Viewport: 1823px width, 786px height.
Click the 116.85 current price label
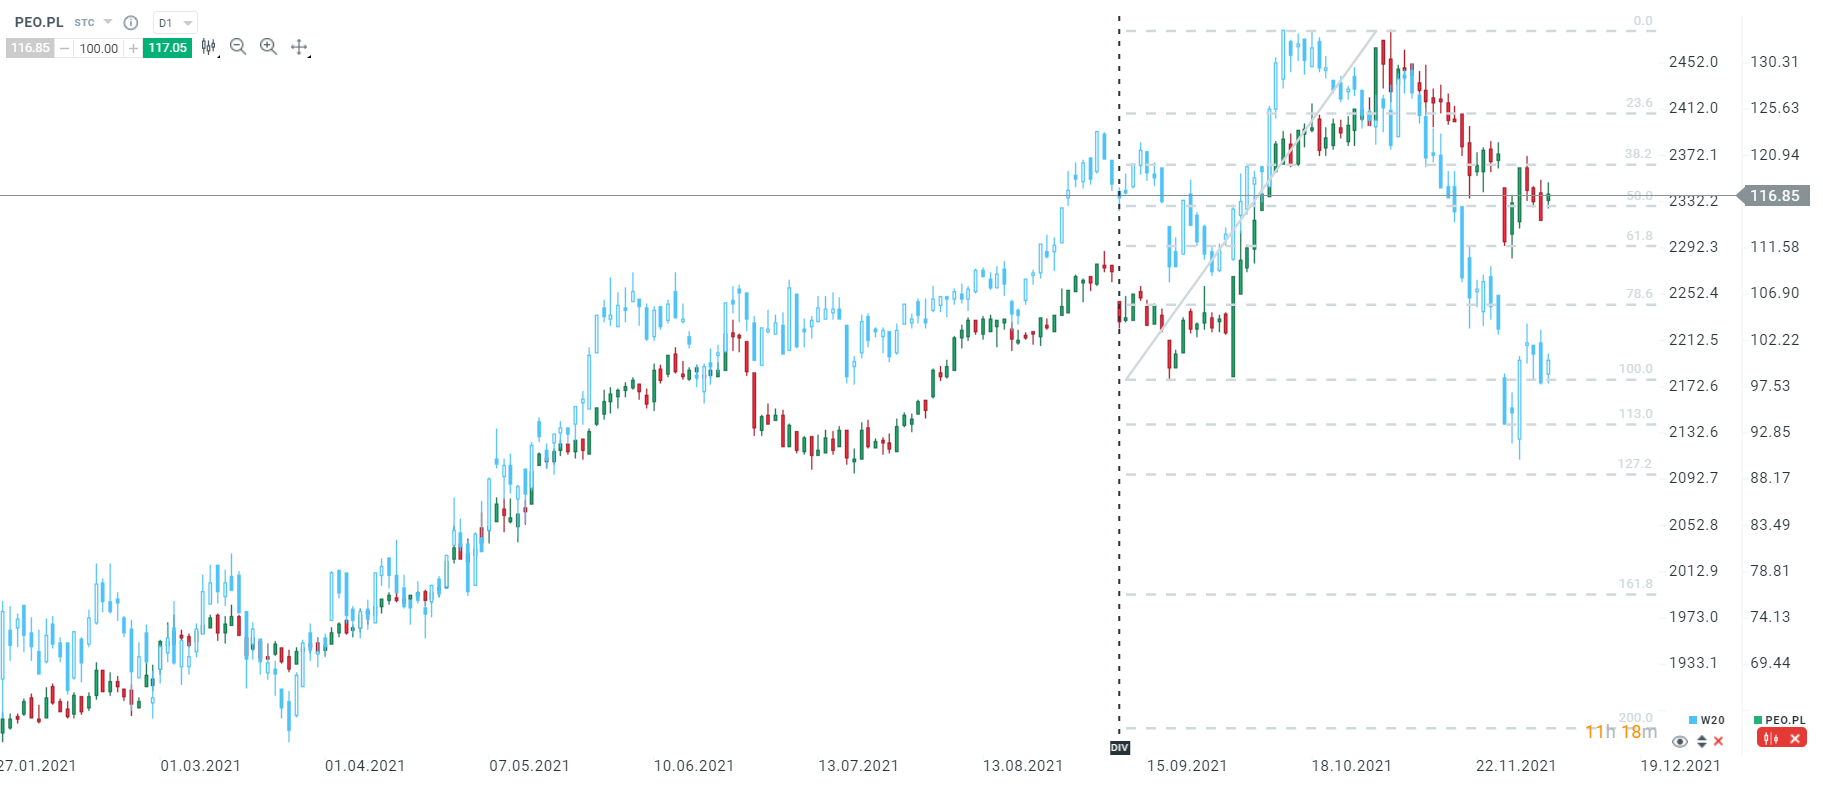[1774, 196]
